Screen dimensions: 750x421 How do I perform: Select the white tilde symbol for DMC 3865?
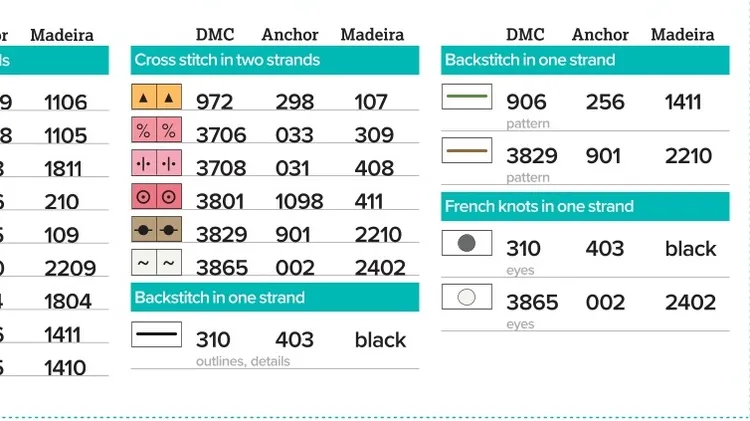pos(156,263)
